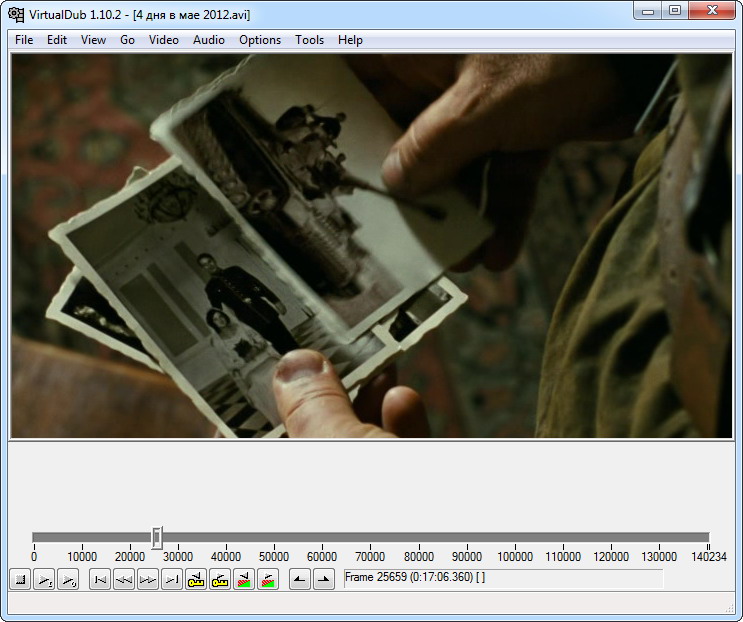This screenshot has height=622, width=743.
Task: Step one frame backward
Action: coord(124,579)
